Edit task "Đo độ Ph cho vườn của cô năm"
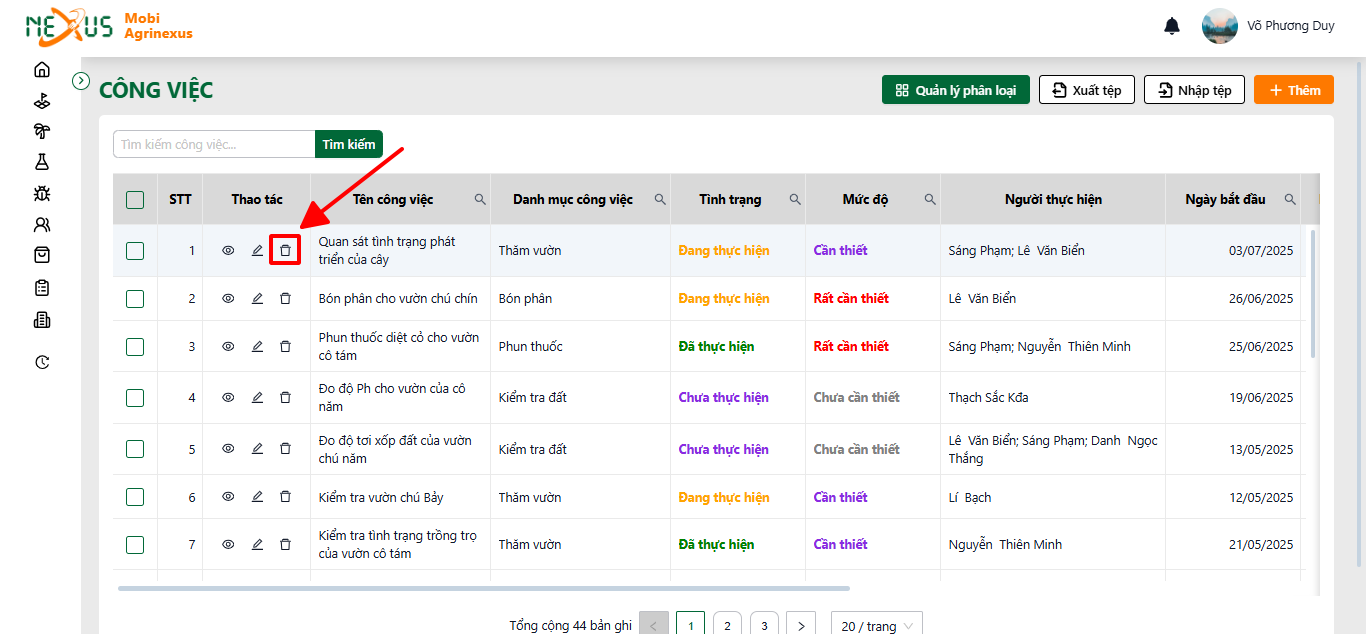Image resolution: width=1366 pixels, height=634 pixels. 257,397
